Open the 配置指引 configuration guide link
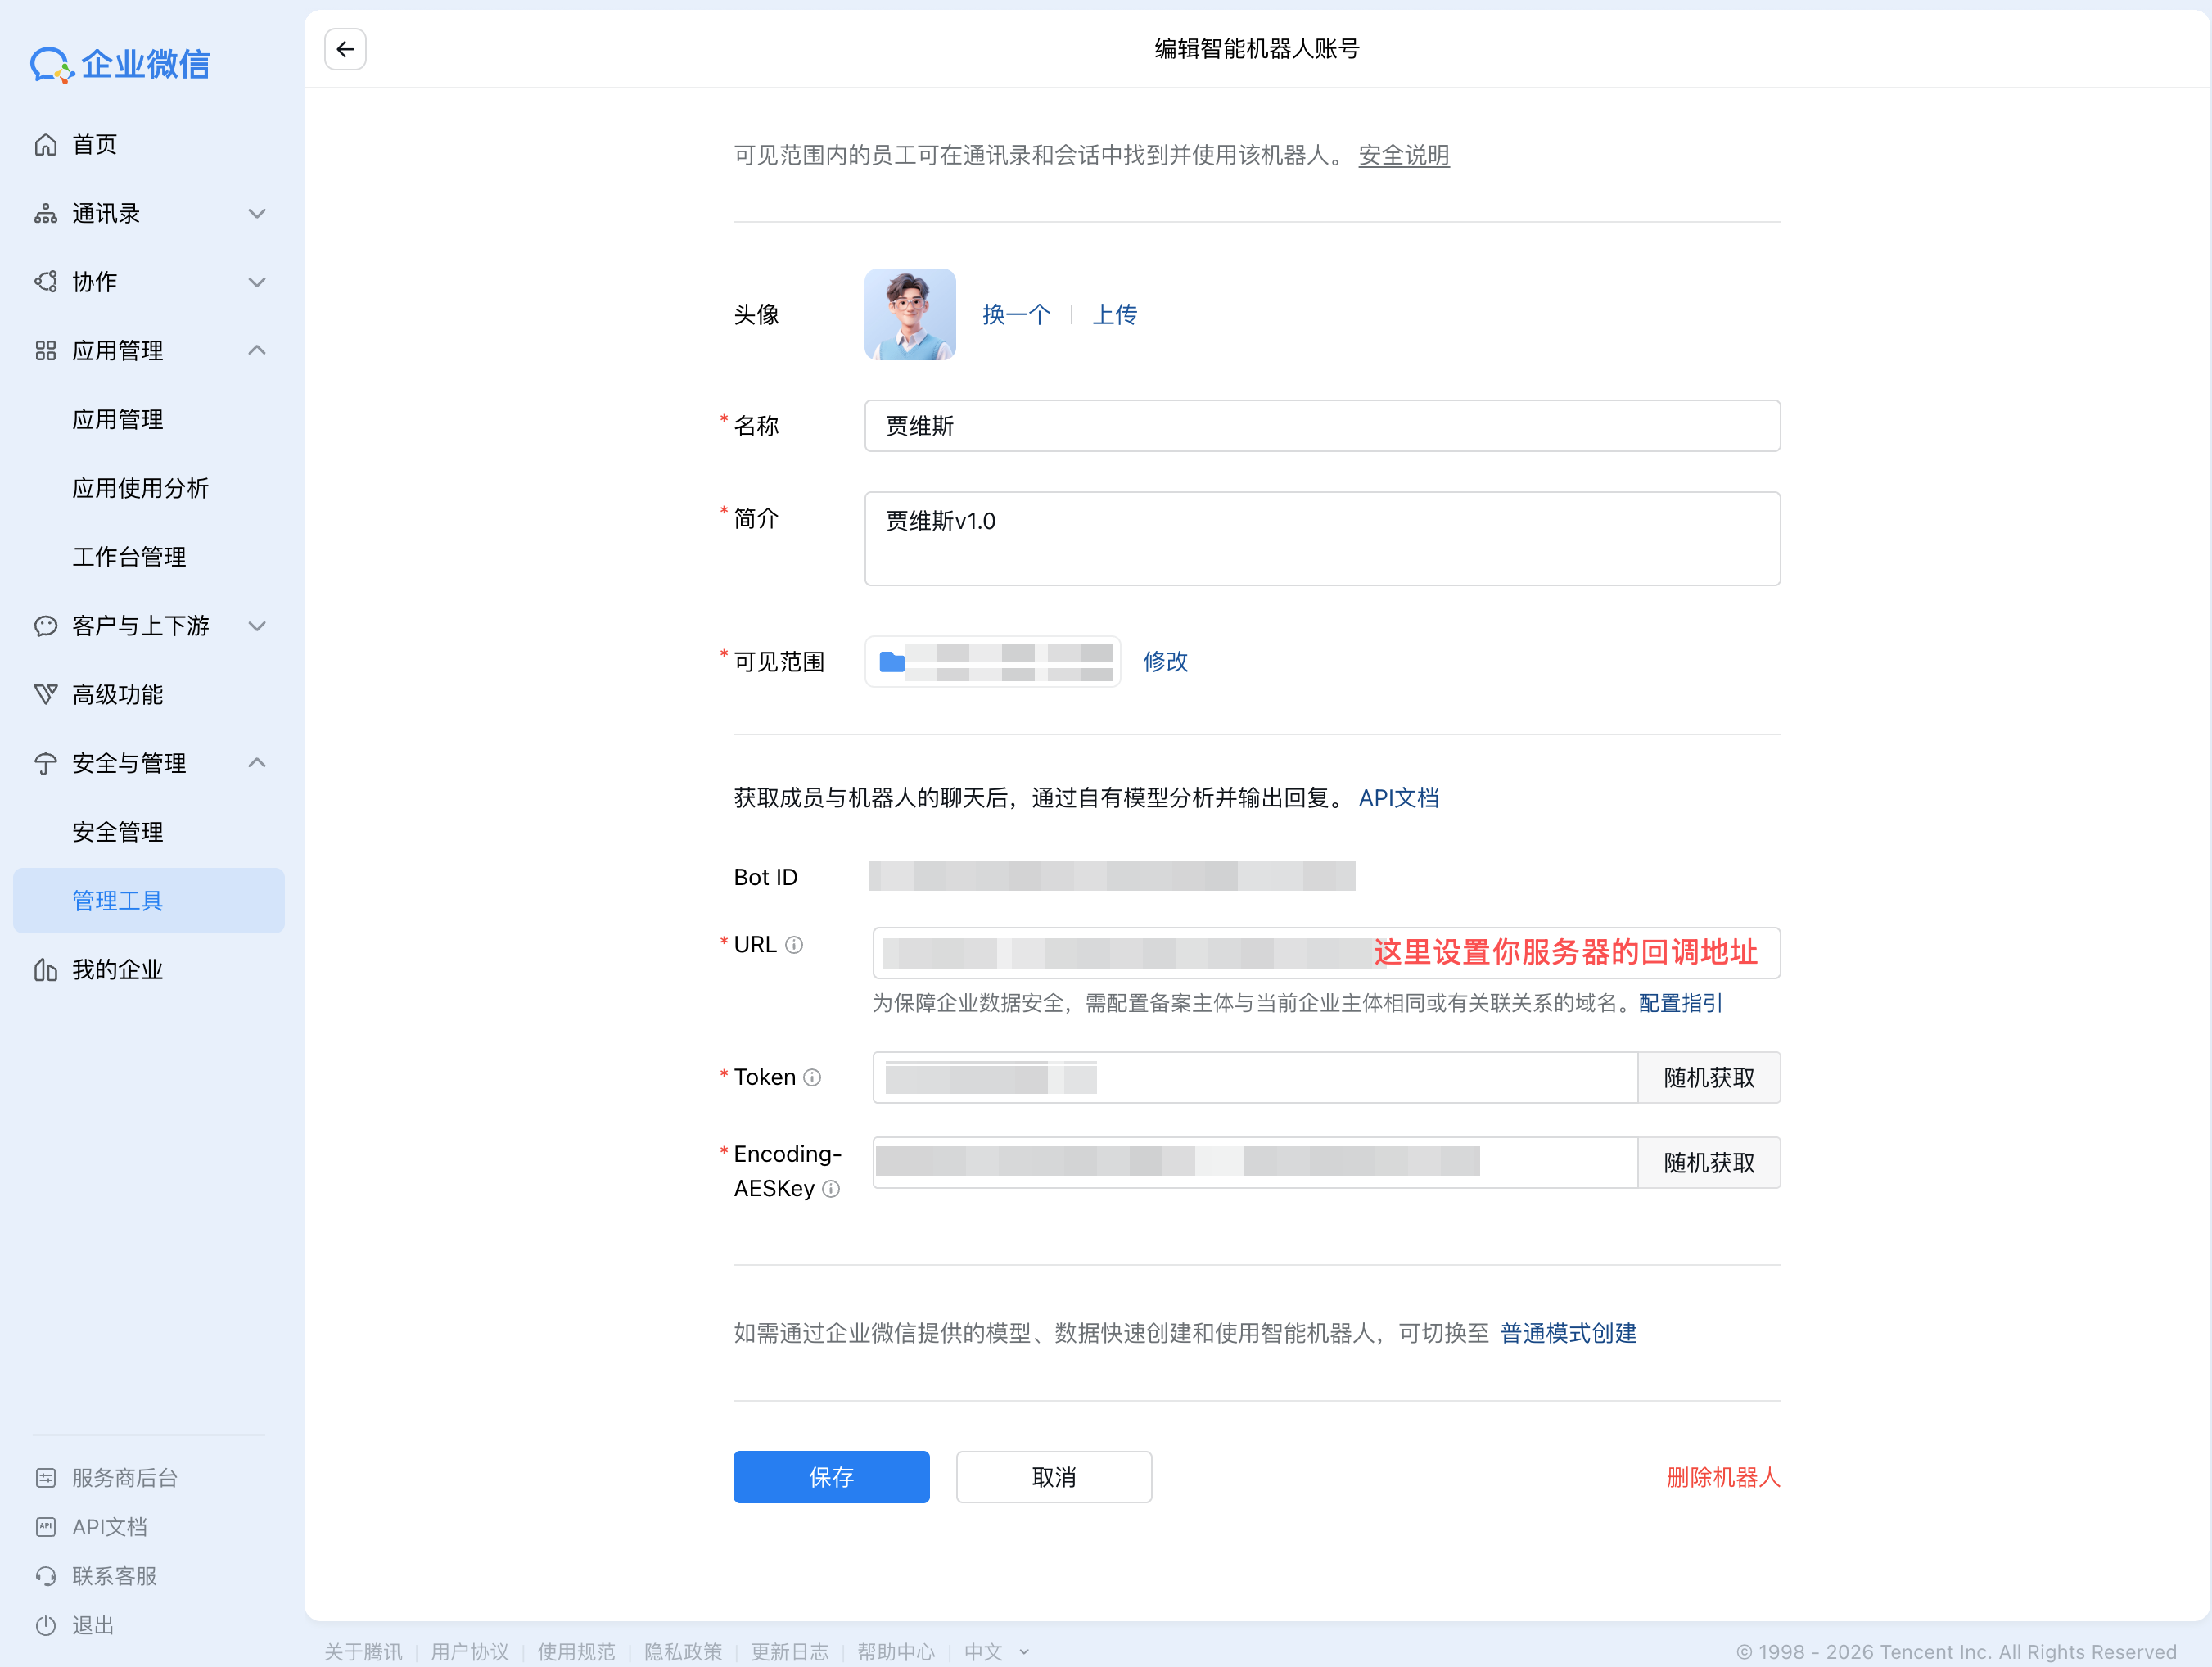The width and height of the screenshot is (2212, 1667). (x=1679, y=1003)
